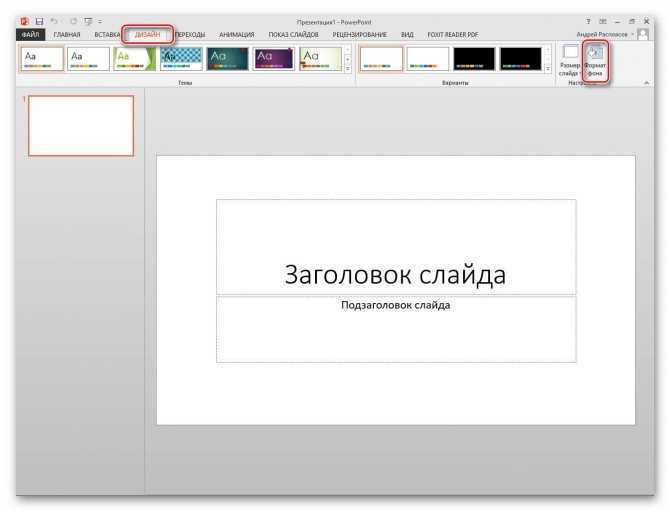Select slide 1 thumbnail in slide panel
The height and width of the screenshot is (512, 670).
(x=81, y=126)
